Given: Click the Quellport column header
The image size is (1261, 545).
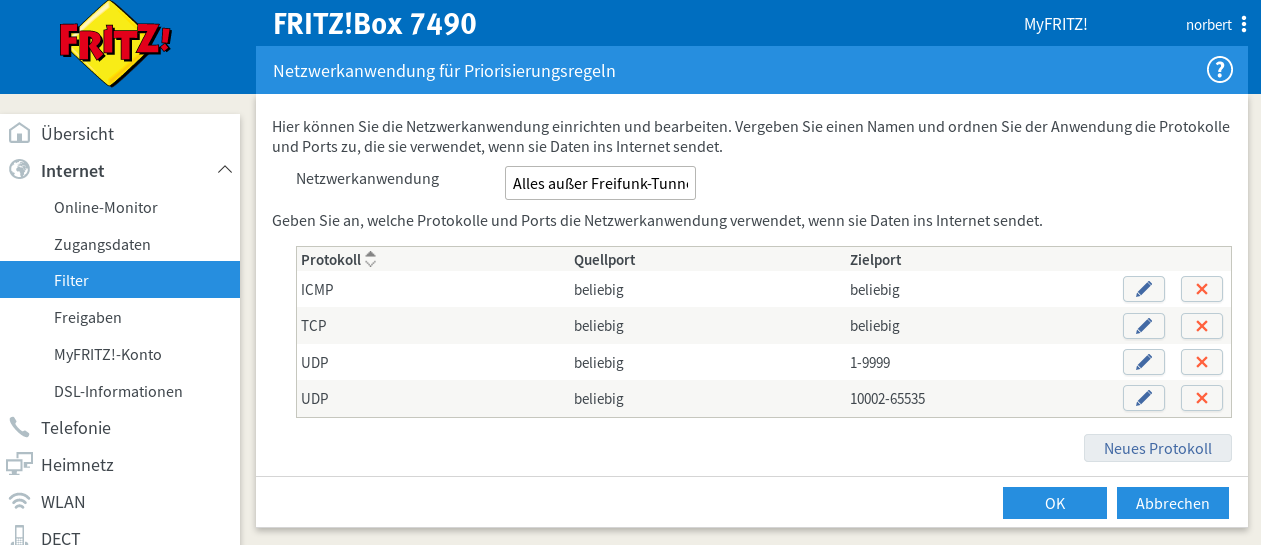Looking at the screenshot, I should [604, 259].
